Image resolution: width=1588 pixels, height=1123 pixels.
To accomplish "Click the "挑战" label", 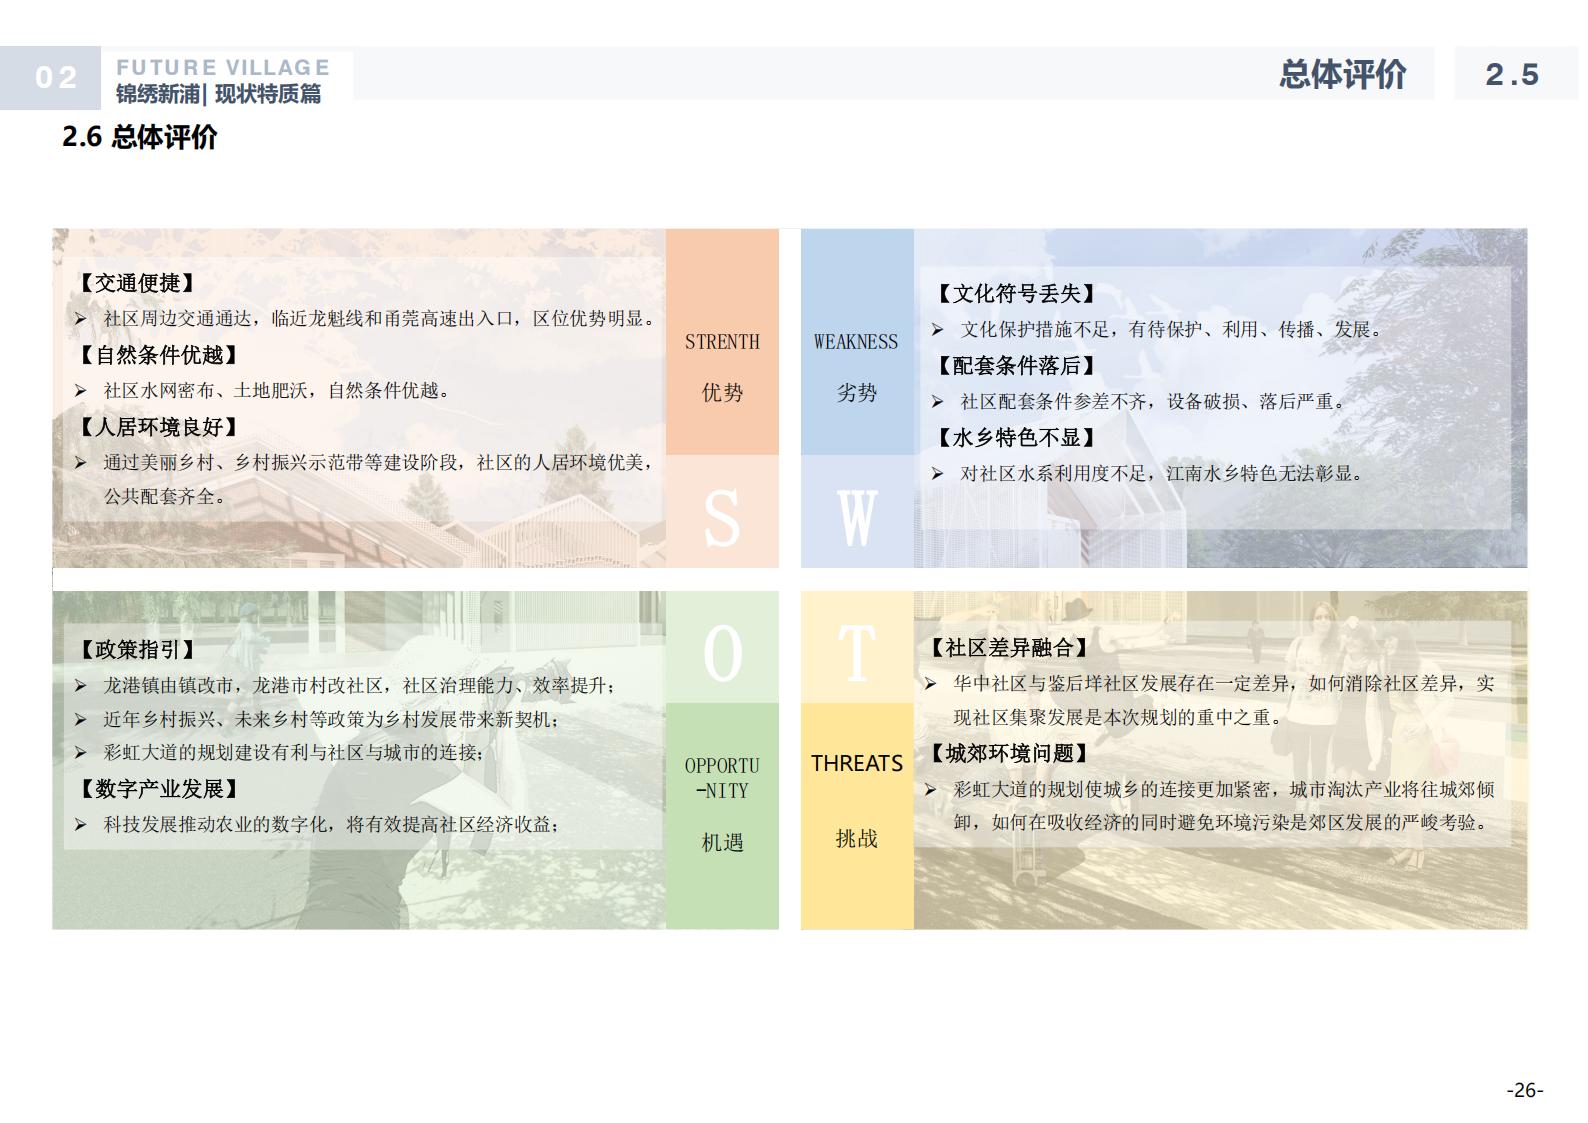I will coord(857,839).
